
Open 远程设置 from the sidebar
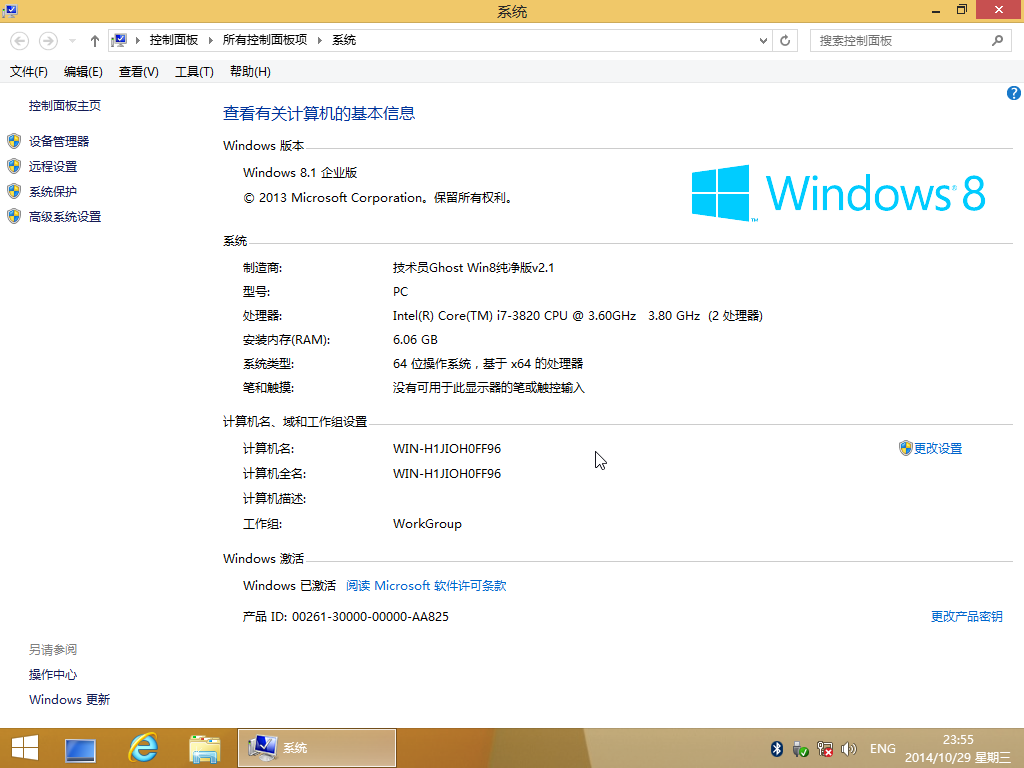(53, 167)
